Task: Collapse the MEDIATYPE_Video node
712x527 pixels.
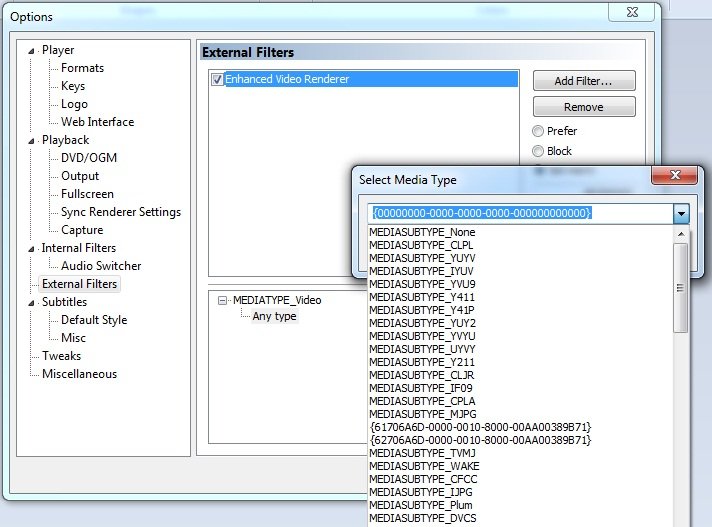Action: pyautogui.click(x=222, y=300)
